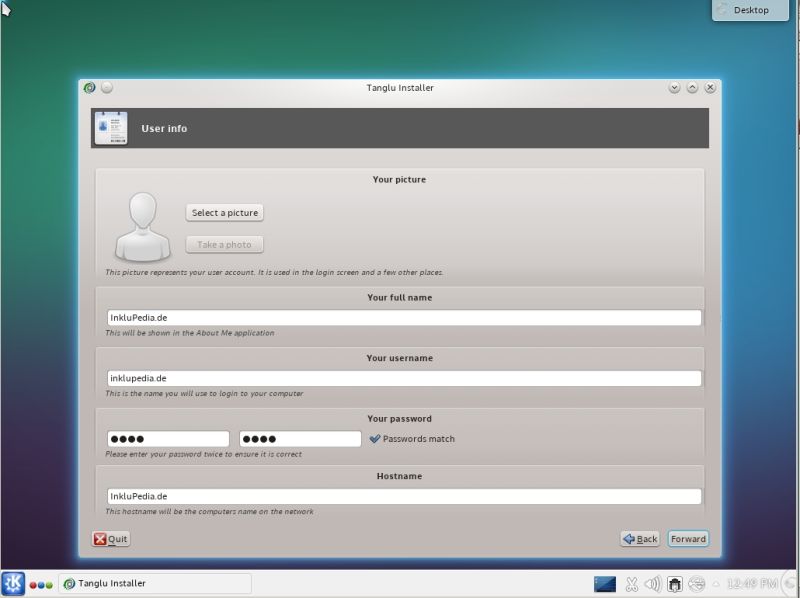This screenshot has width=800, height=598.
Task: Click the Tanglu Installer icon in the titlebar
Action: click(x=89, y=87)
